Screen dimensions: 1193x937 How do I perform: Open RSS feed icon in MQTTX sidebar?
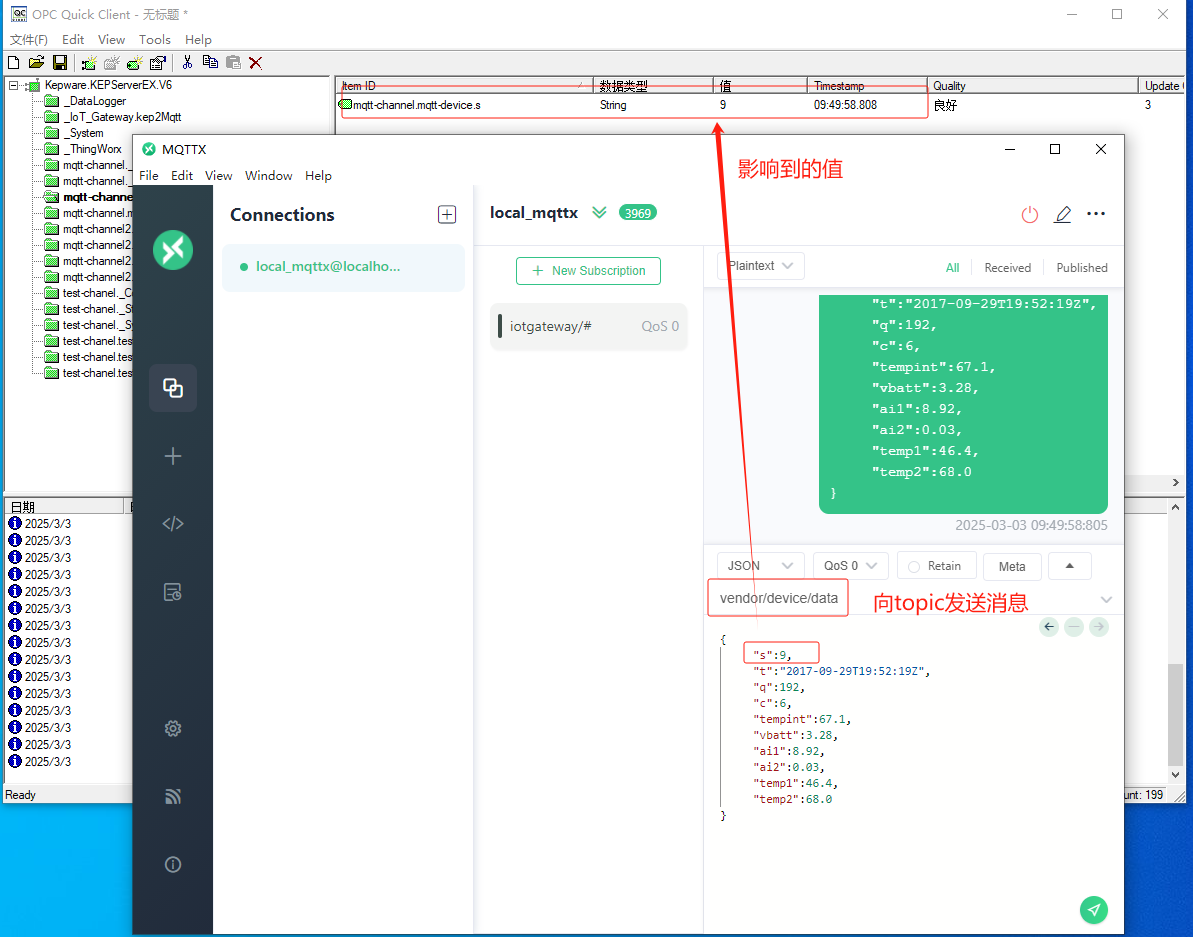tap(173, 796)
